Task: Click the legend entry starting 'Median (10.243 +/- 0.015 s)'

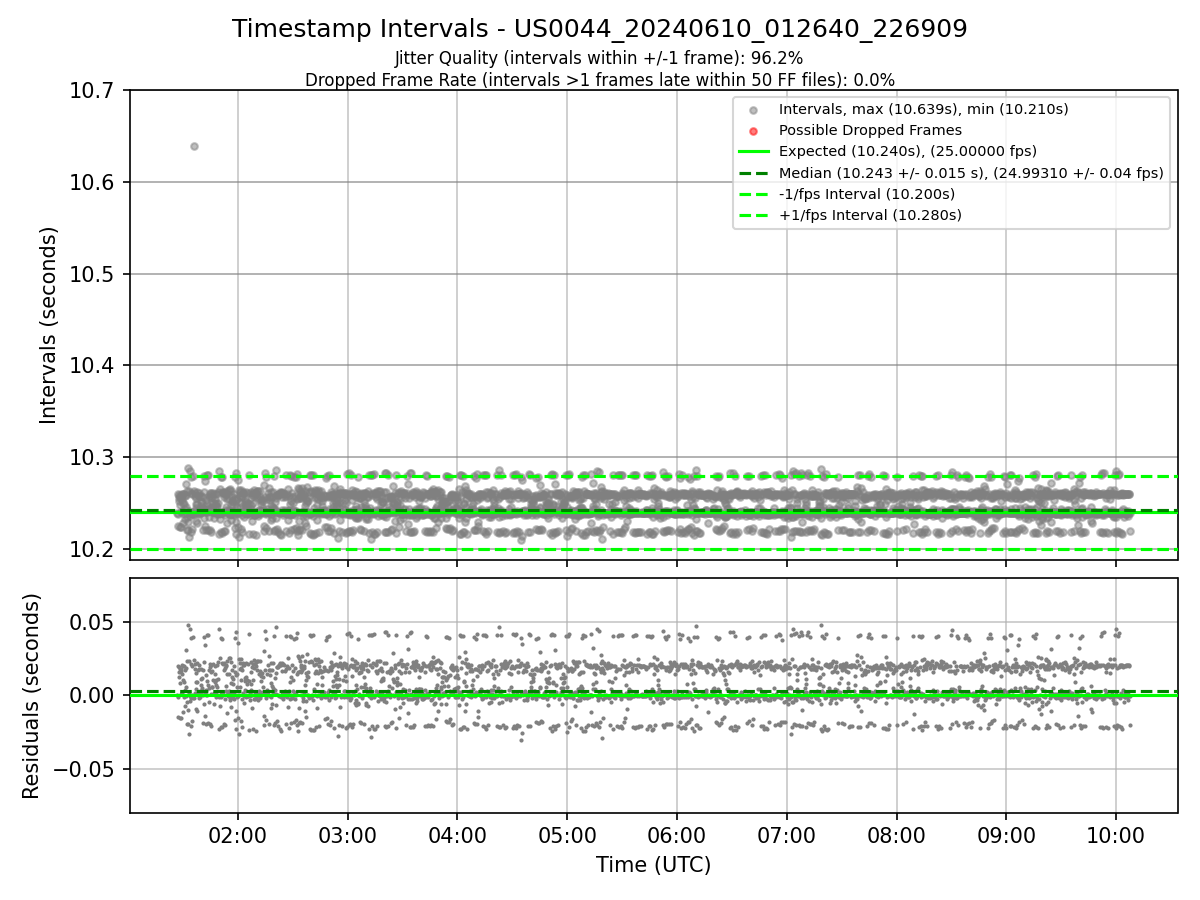Action: click(971, 173)
